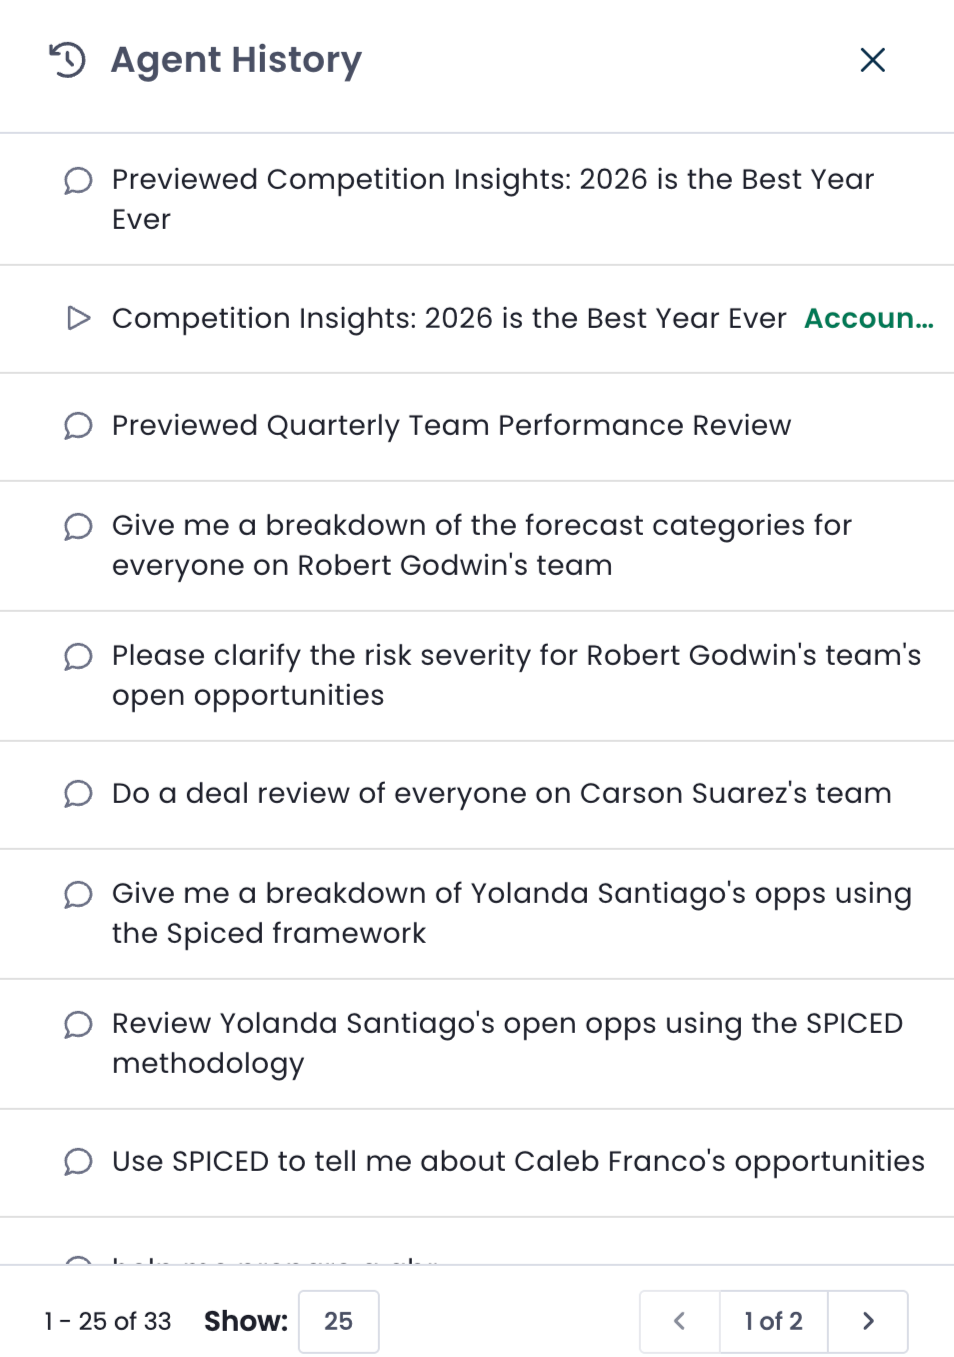
Task: Open 'Please clarify the risk severity' entry
Action: point(477,676)
